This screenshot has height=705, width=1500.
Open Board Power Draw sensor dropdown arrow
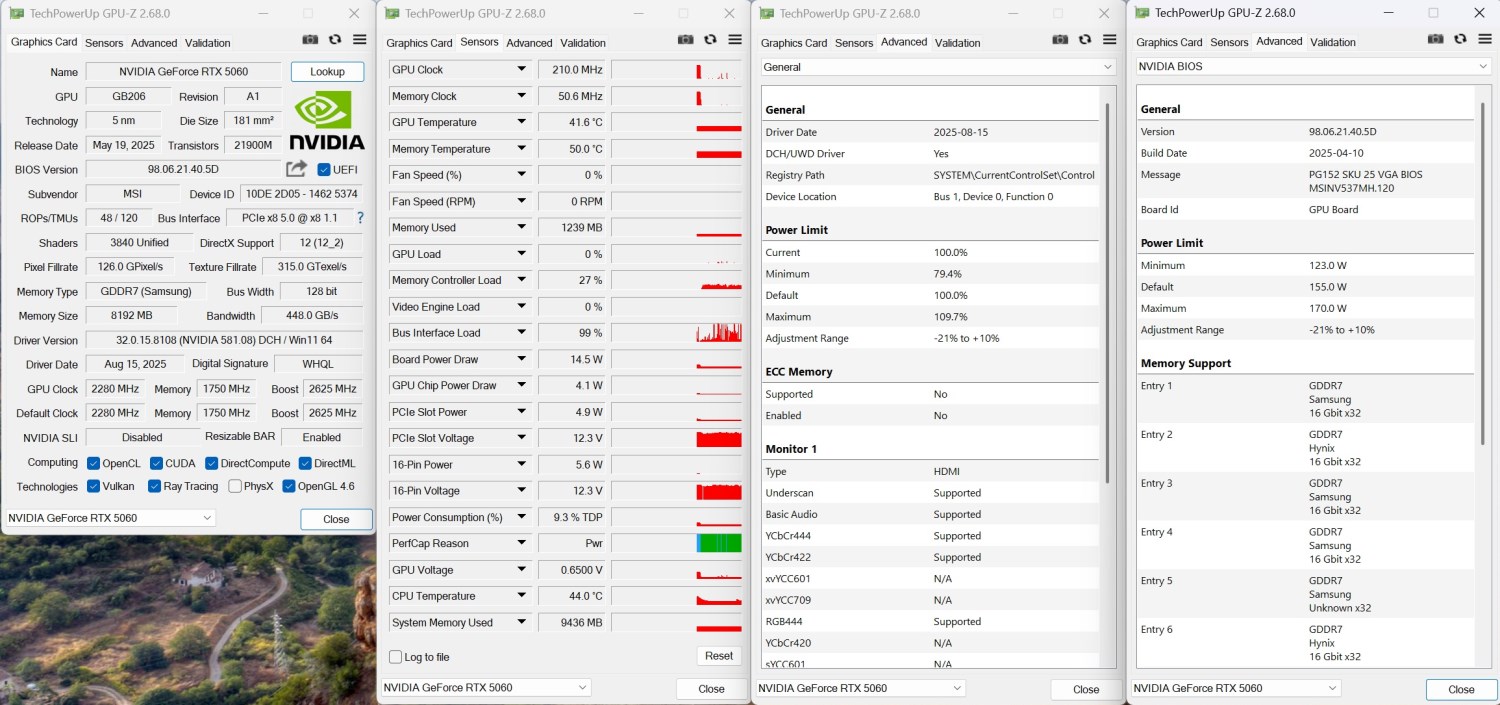point(521,359)
